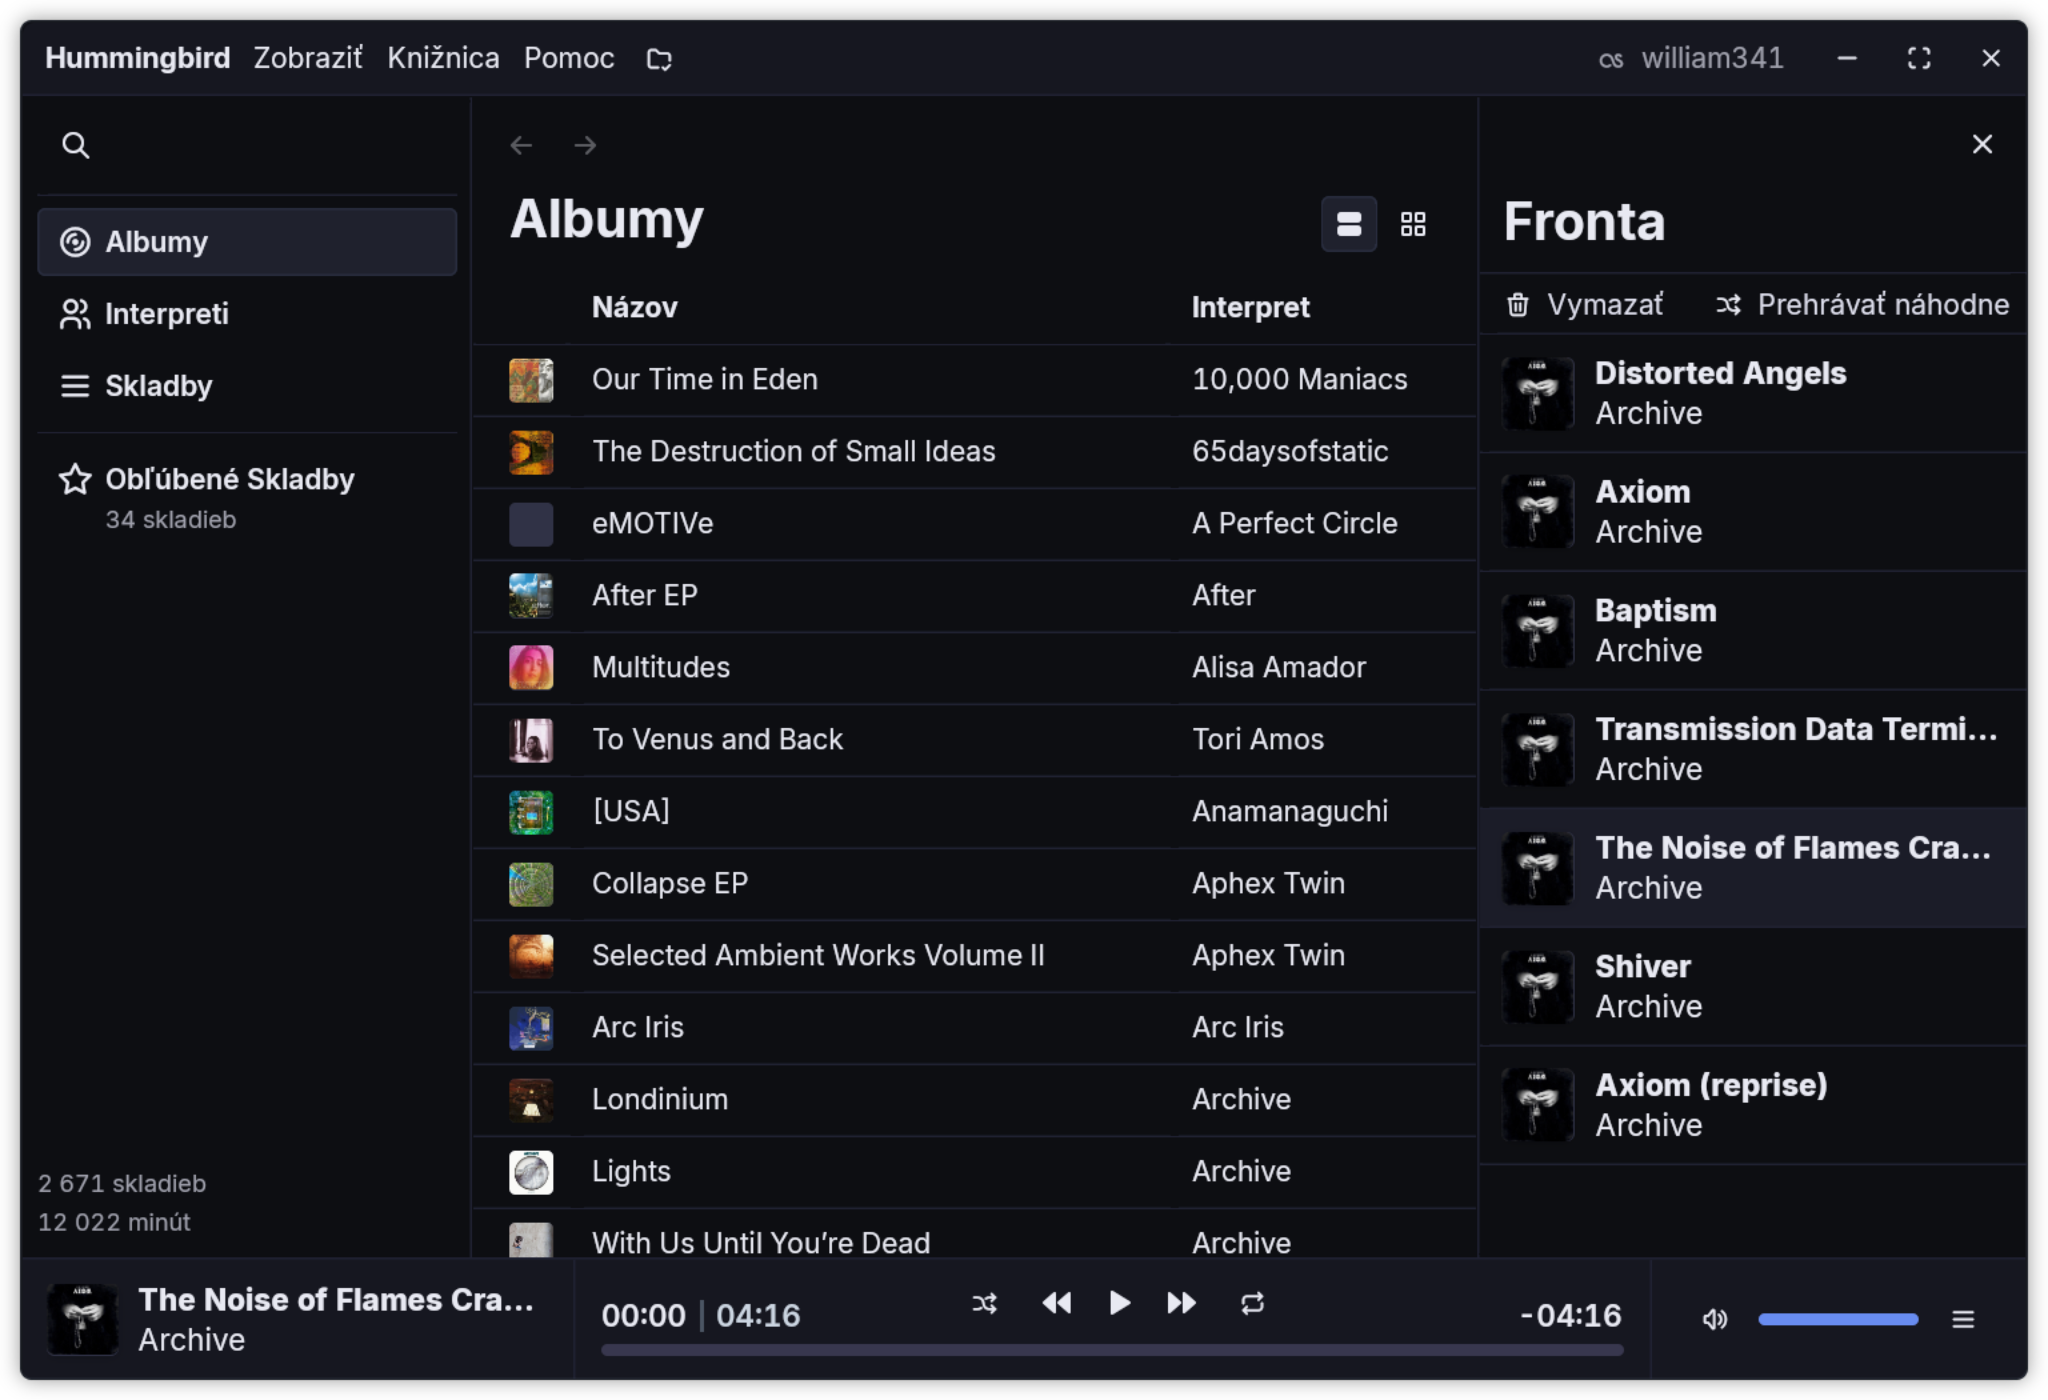Open folder icon in the menu bar

click(x=659, y=59)
